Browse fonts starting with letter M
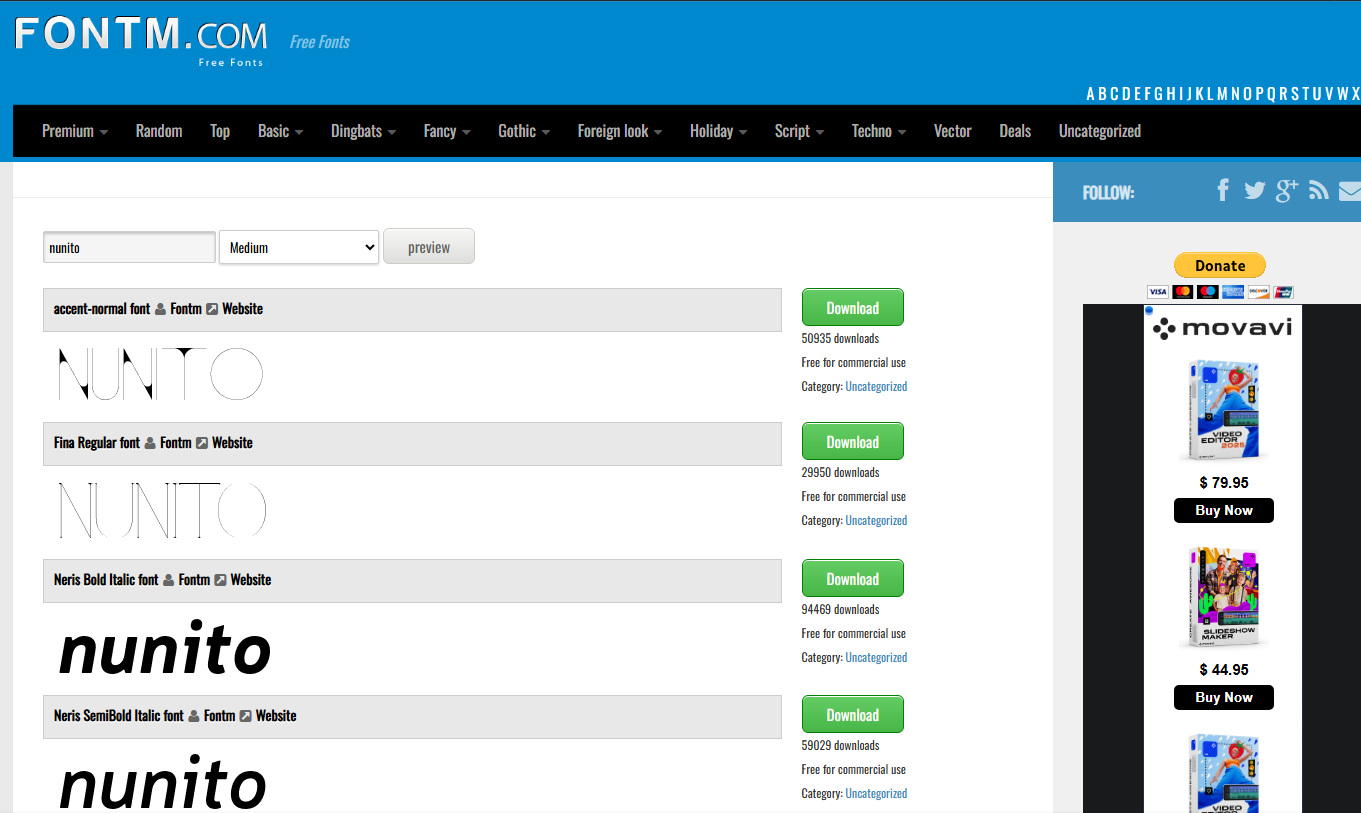 click(1222, 94)
